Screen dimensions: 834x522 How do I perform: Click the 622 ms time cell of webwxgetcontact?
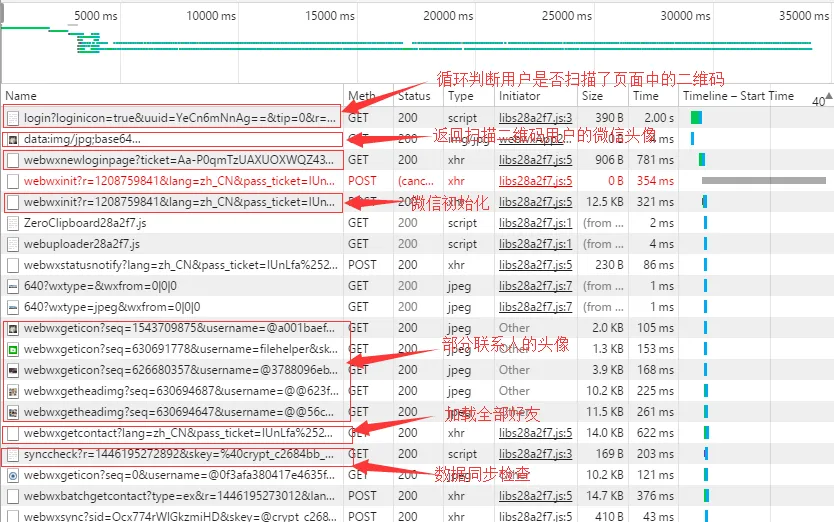655,433
